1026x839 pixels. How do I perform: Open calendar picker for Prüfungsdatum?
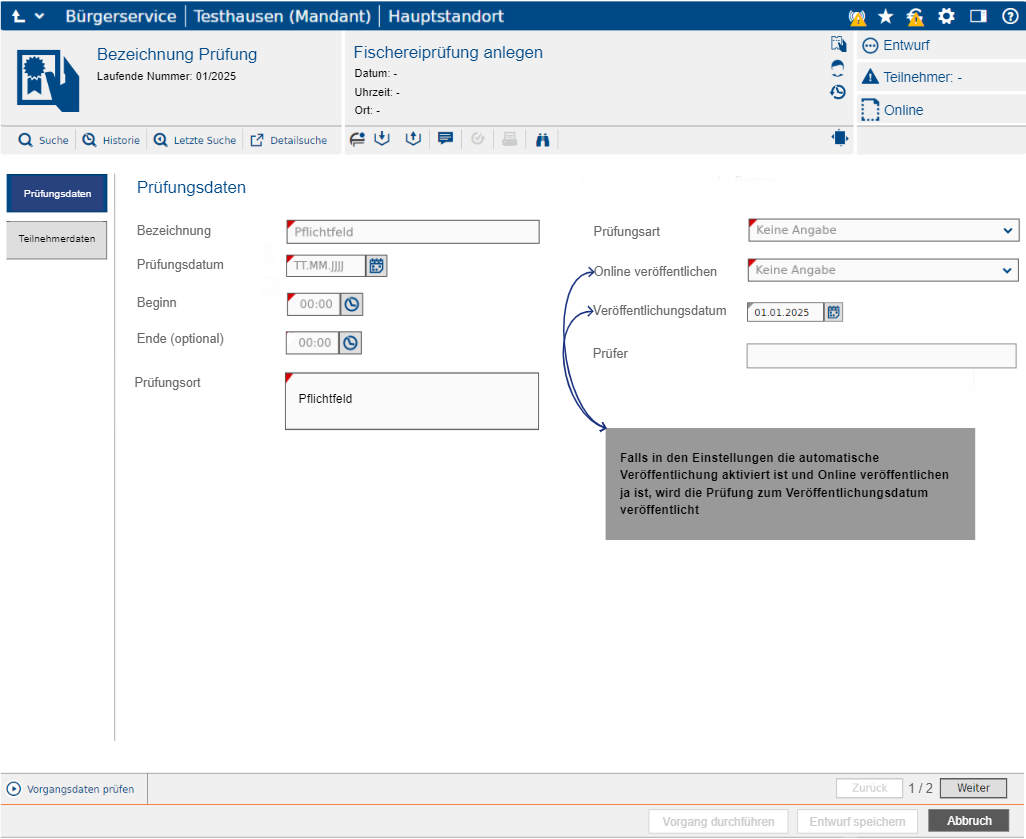(377, 266)
